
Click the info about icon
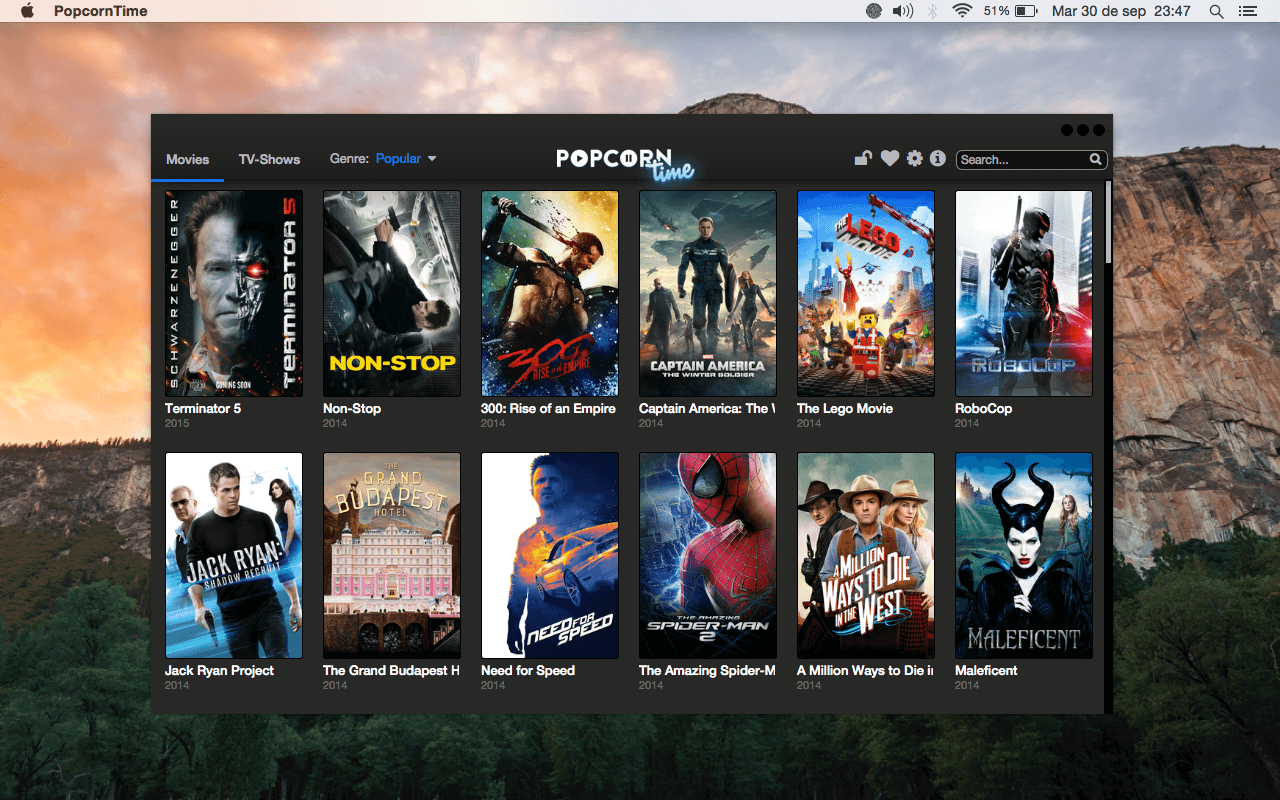[x=937, y=158]
